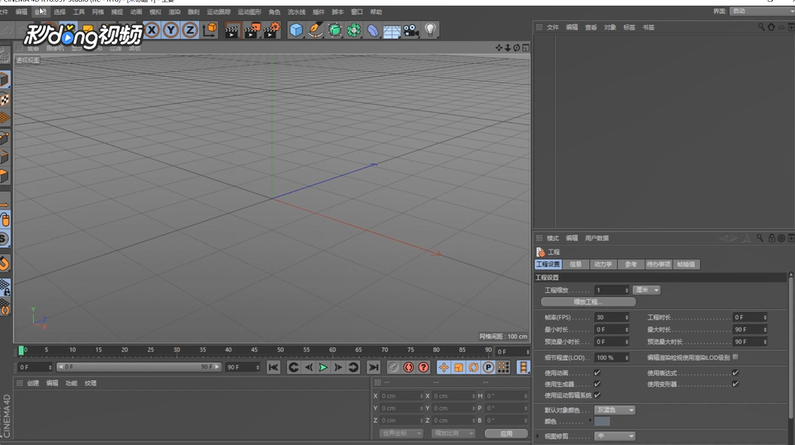Click the search icon in Object Manager
The height and width of the screenshot is (445, 795).
click(761, 27)
